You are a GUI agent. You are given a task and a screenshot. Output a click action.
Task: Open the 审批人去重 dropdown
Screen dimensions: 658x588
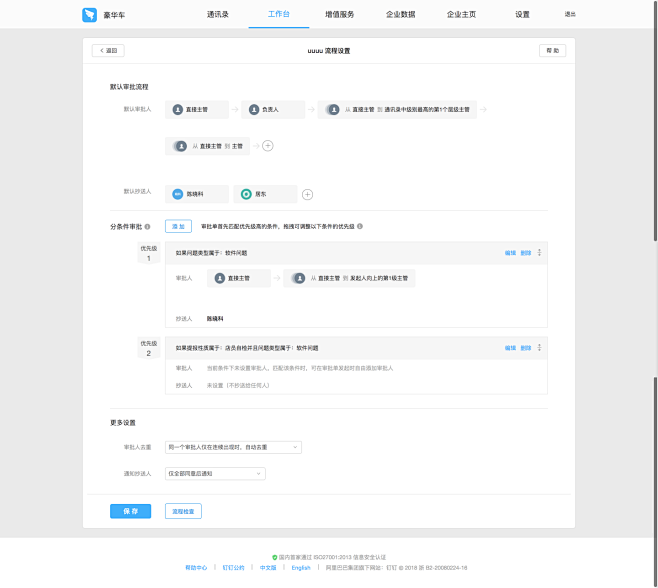(233, 447)
